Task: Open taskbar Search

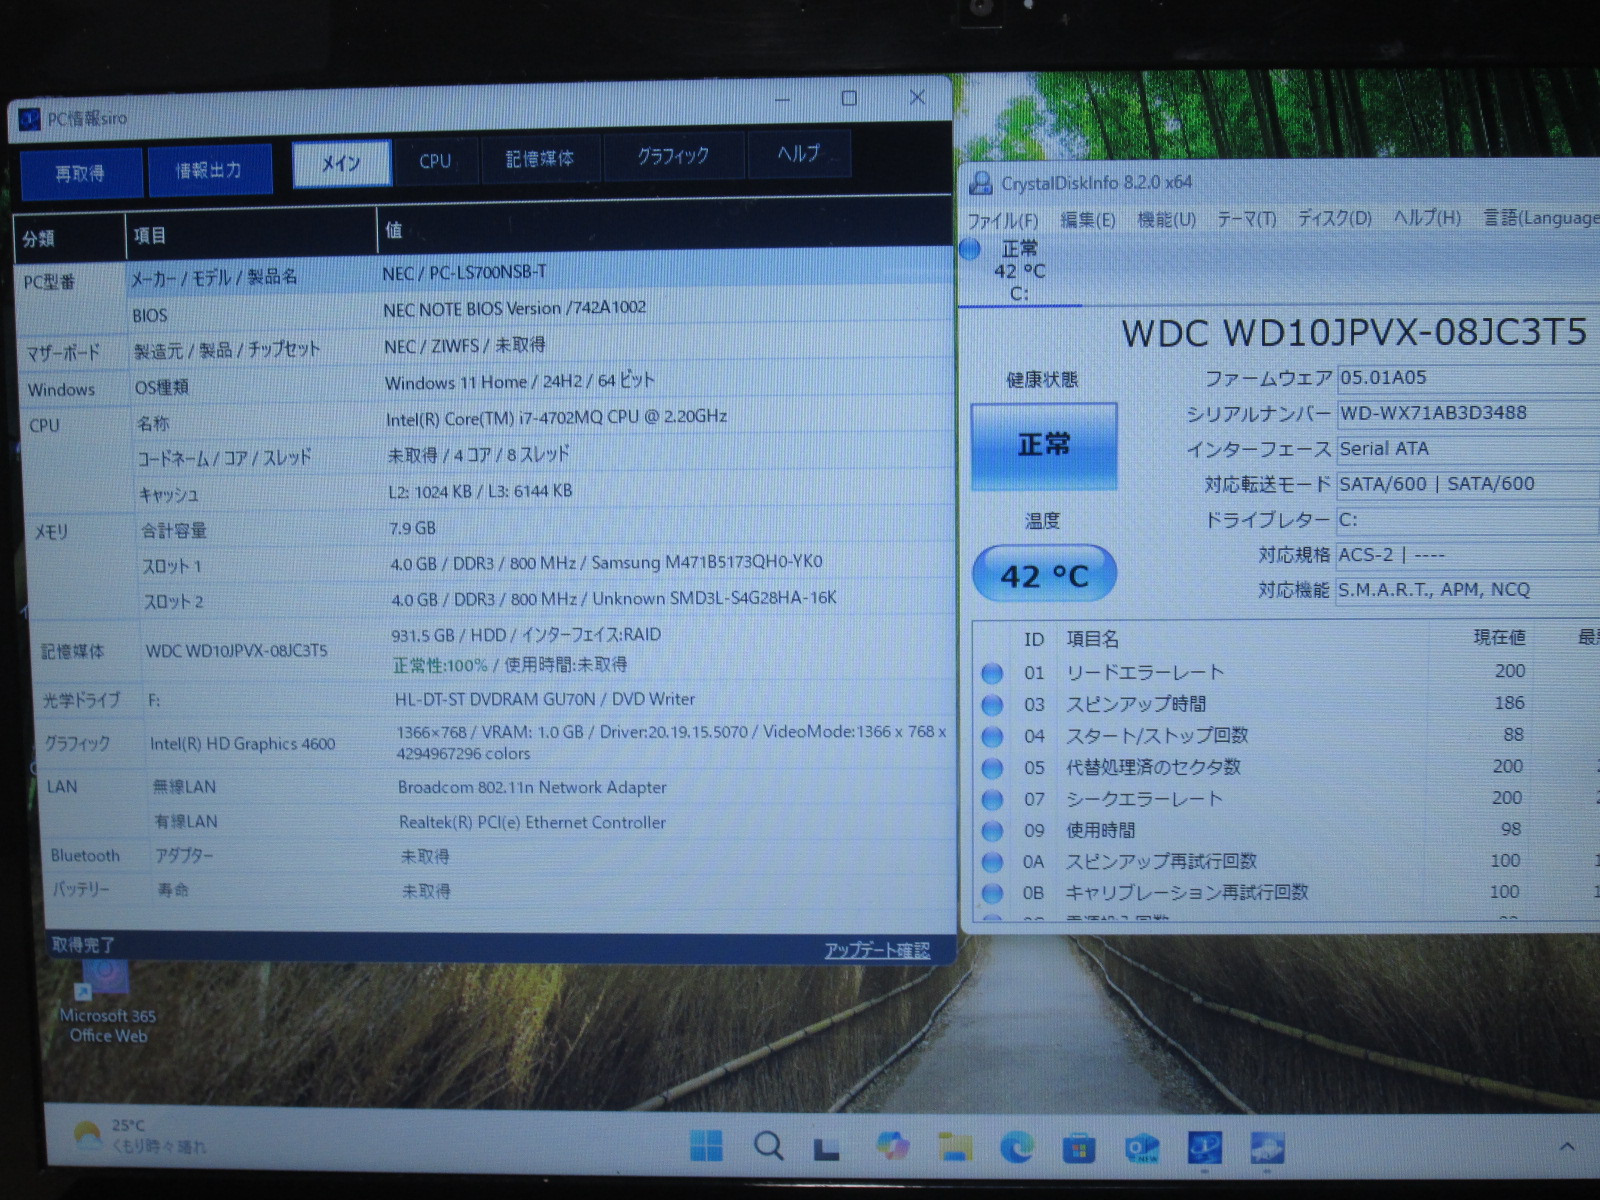Action: click(768, 1146)
